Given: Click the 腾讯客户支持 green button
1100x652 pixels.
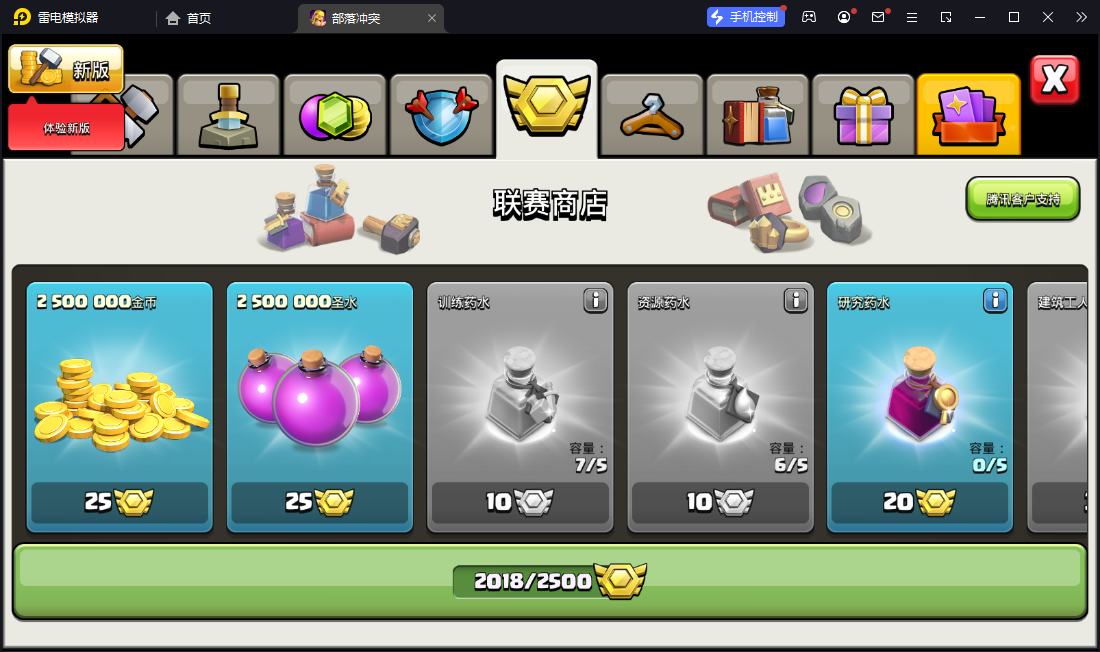Looking at the screenshot, I should coord(1023,199).
